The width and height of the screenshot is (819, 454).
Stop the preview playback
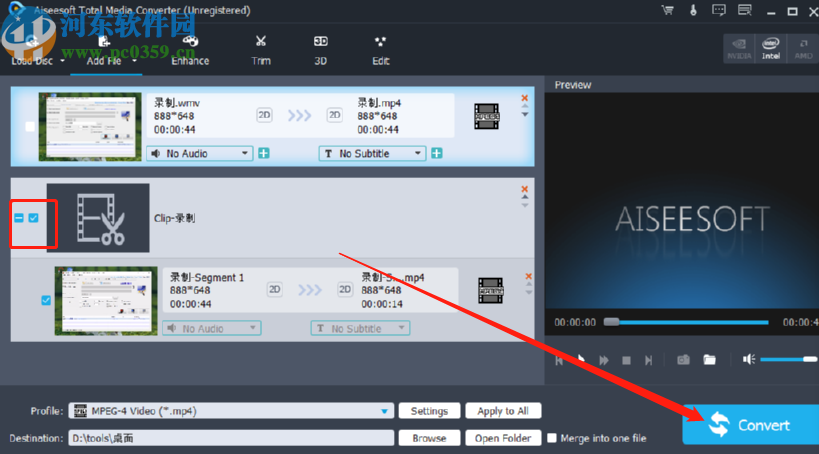[626, 360]
